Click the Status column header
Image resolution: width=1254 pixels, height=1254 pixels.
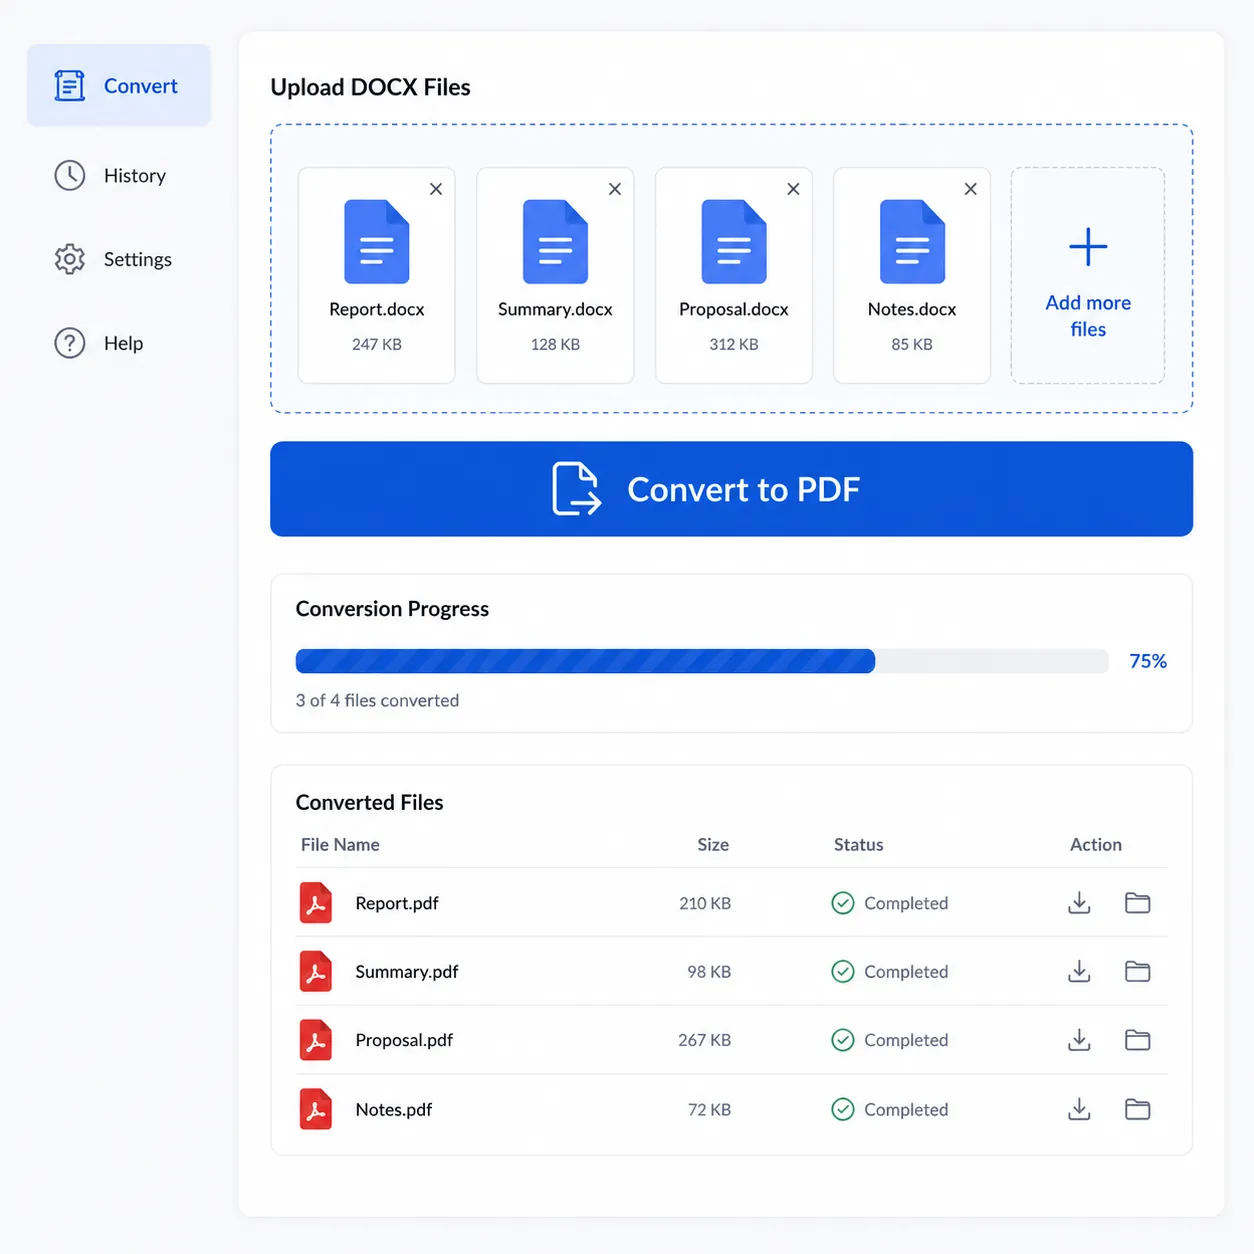859,845
